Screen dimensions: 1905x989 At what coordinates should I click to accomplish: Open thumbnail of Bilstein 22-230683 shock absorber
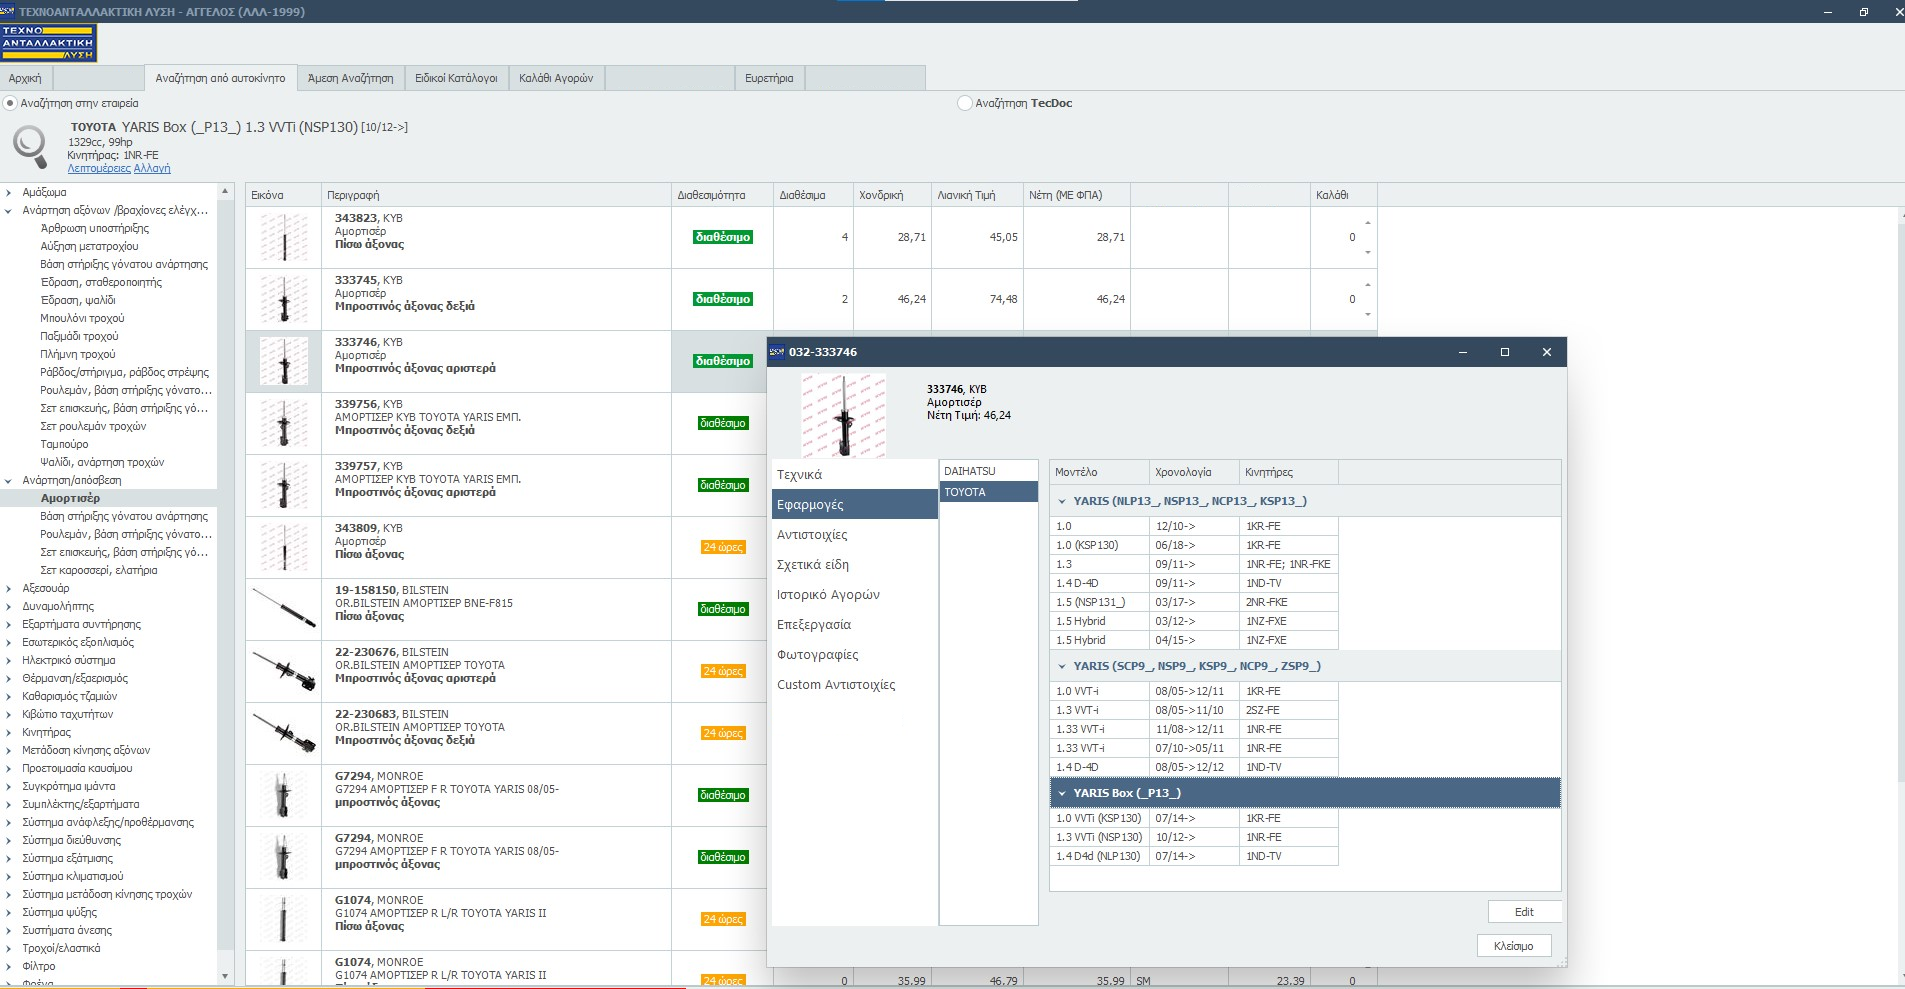(284, 733)
